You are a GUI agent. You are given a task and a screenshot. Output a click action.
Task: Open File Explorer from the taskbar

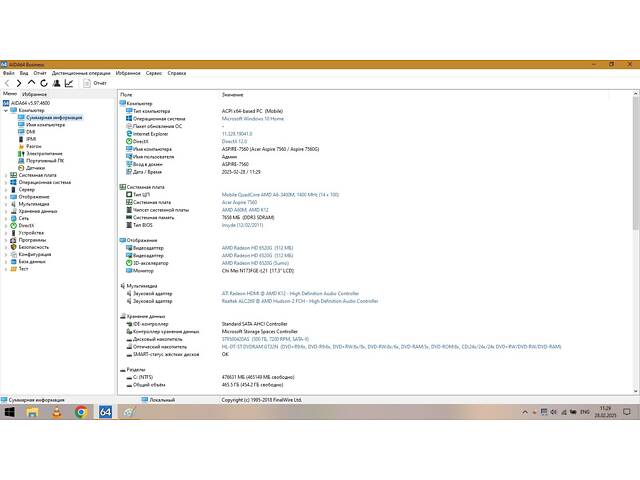pyautogui.click(x=32, y=412)
